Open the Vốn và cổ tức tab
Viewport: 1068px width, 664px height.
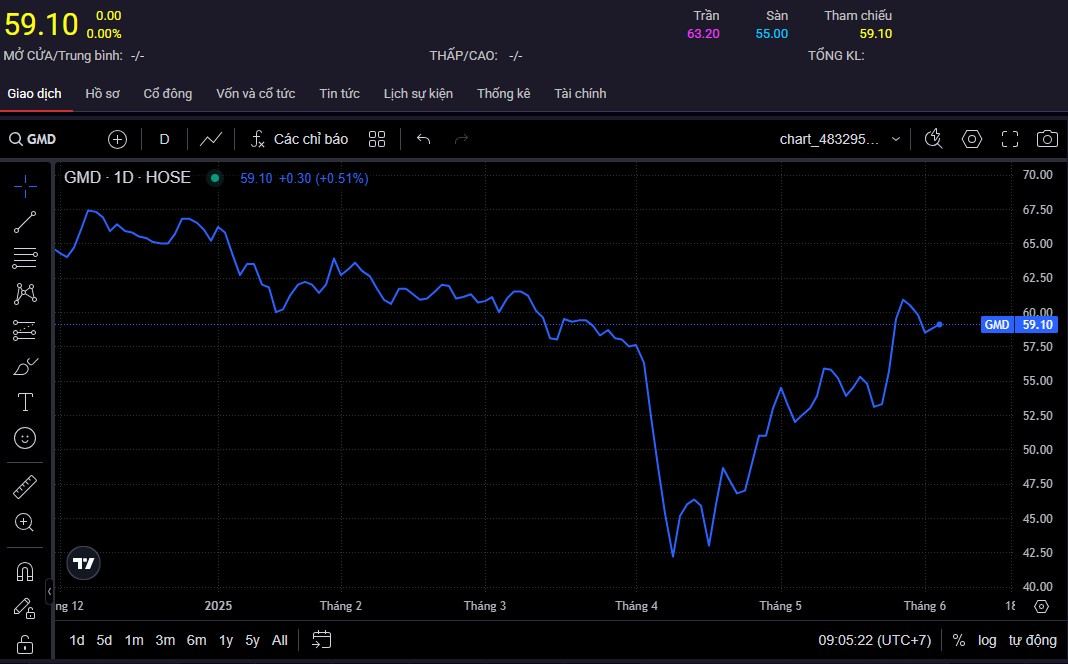255,93
